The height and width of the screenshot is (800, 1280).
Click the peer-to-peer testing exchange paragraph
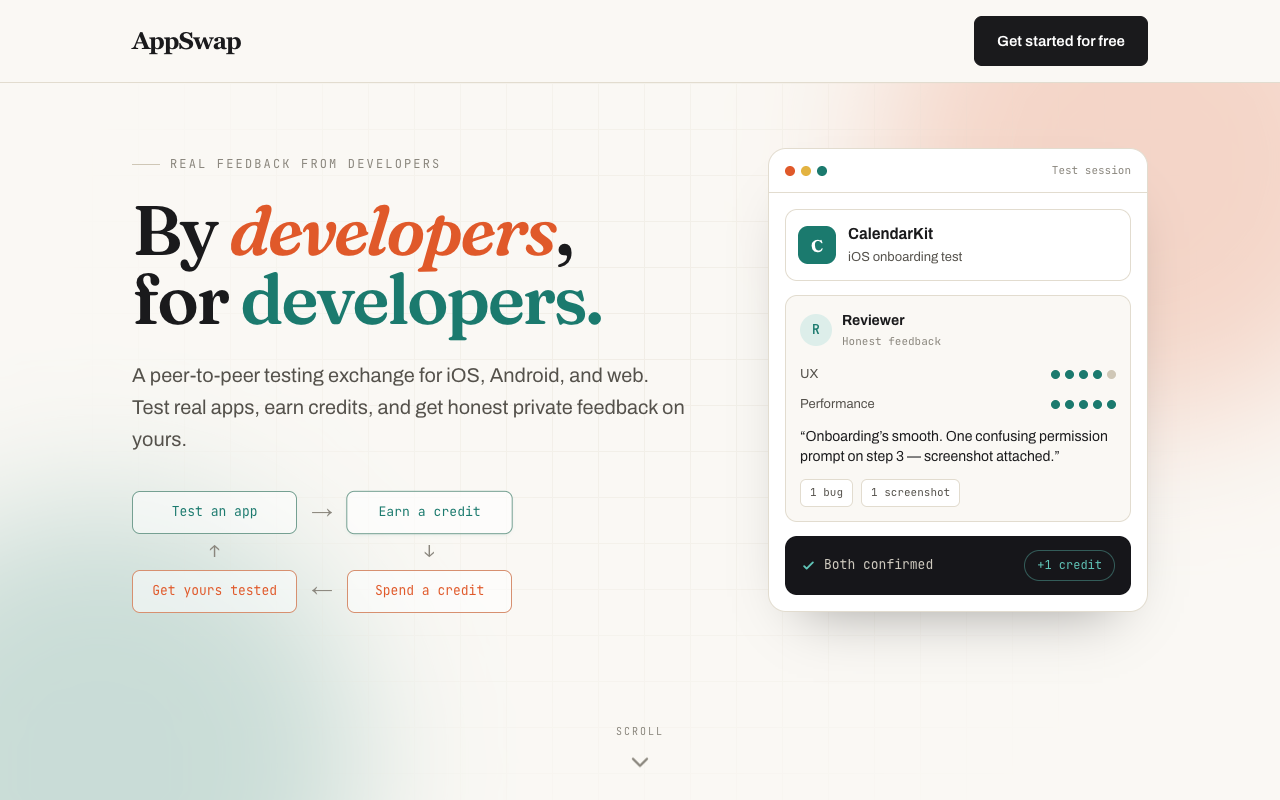[408, 407]
